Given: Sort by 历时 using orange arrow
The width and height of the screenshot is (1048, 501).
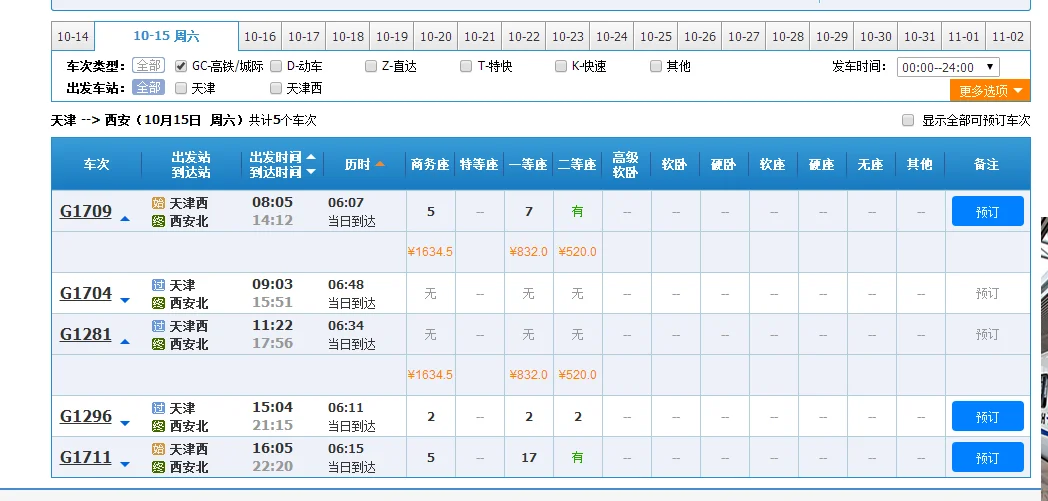Looking at the screenshot, I should tap(380, 164).
